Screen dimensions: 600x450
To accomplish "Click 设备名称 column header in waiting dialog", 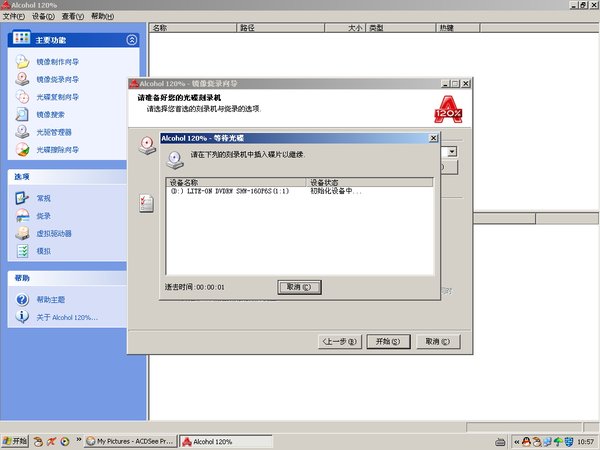I will [236, 182].
